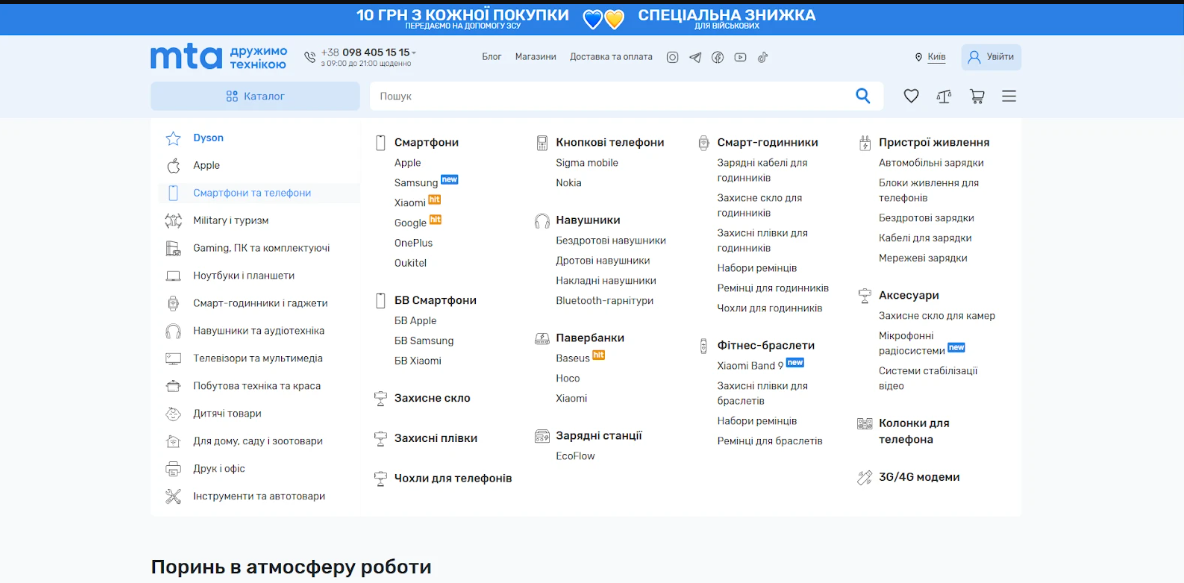Viewport: 1184px width, 583px height.
Task: Click the location pin icon by Київ
Action: click(918, 57)
